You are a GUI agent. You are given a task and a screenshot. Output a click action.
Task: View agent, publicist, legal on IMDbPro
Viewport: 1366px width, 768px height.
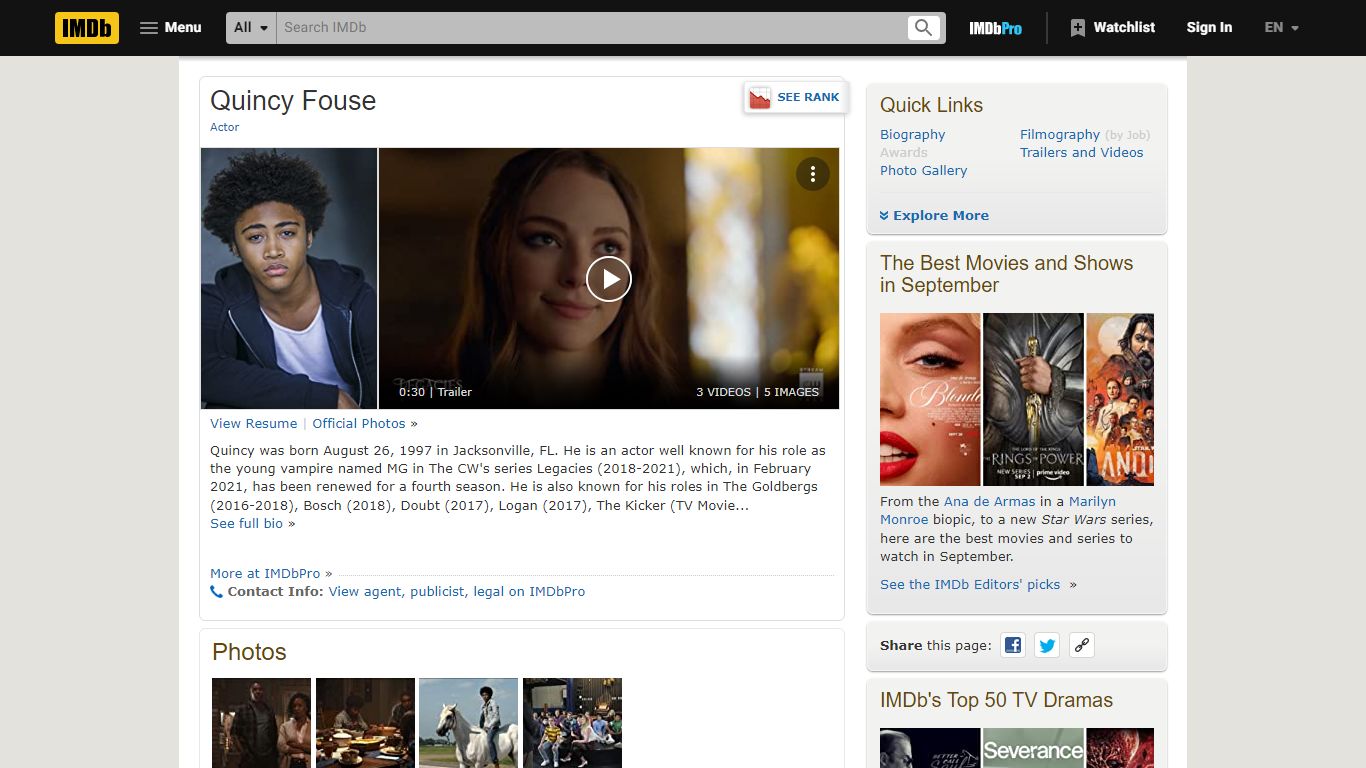[457, 591]
